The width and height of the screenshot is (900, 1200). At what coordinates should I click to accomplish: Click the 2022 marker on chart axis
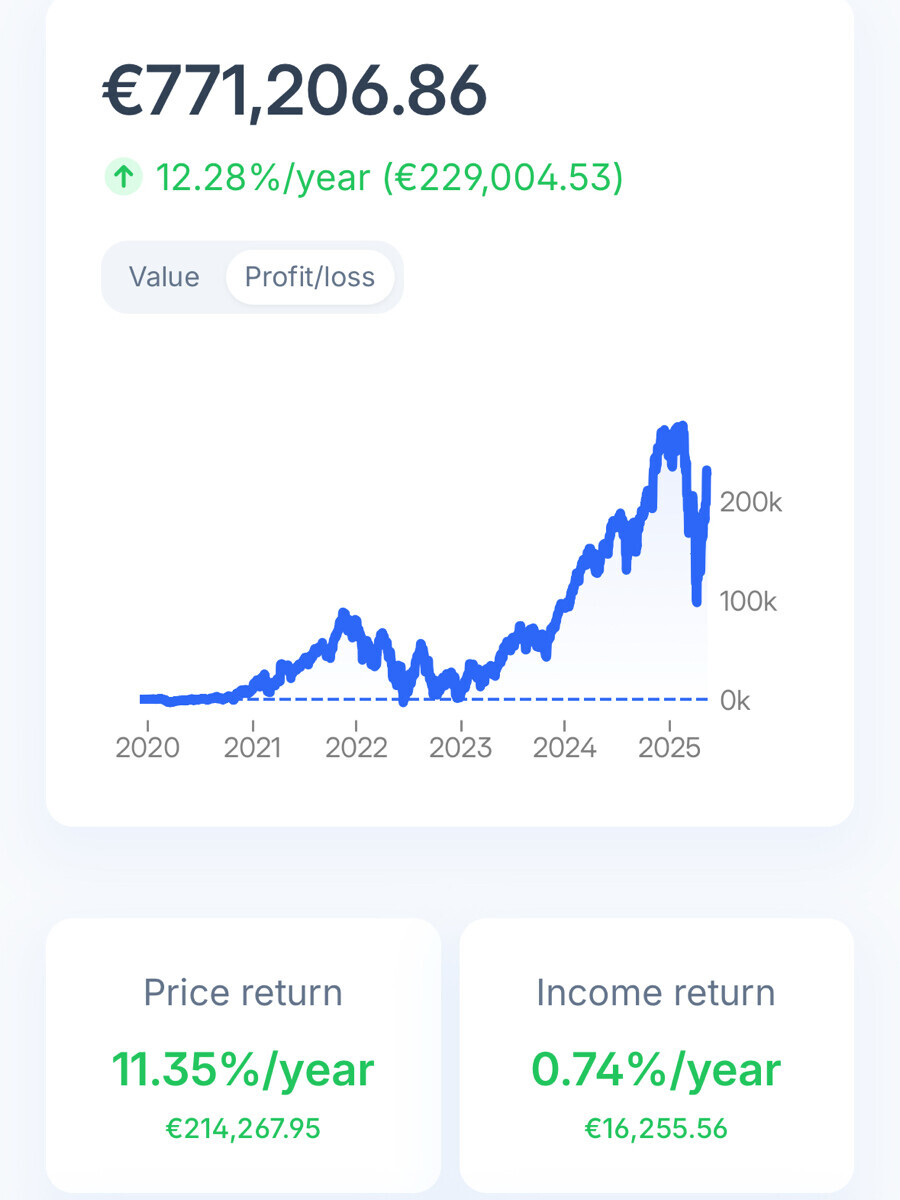coord(357,747)
